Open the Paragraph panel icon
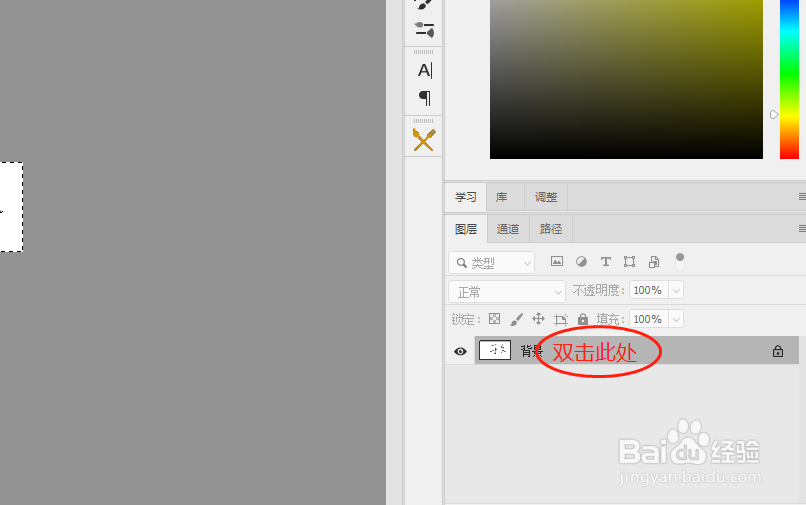Image resolution: width=806 pixels, height=505 pixels. pyautogui.click(x=425, y=98)
